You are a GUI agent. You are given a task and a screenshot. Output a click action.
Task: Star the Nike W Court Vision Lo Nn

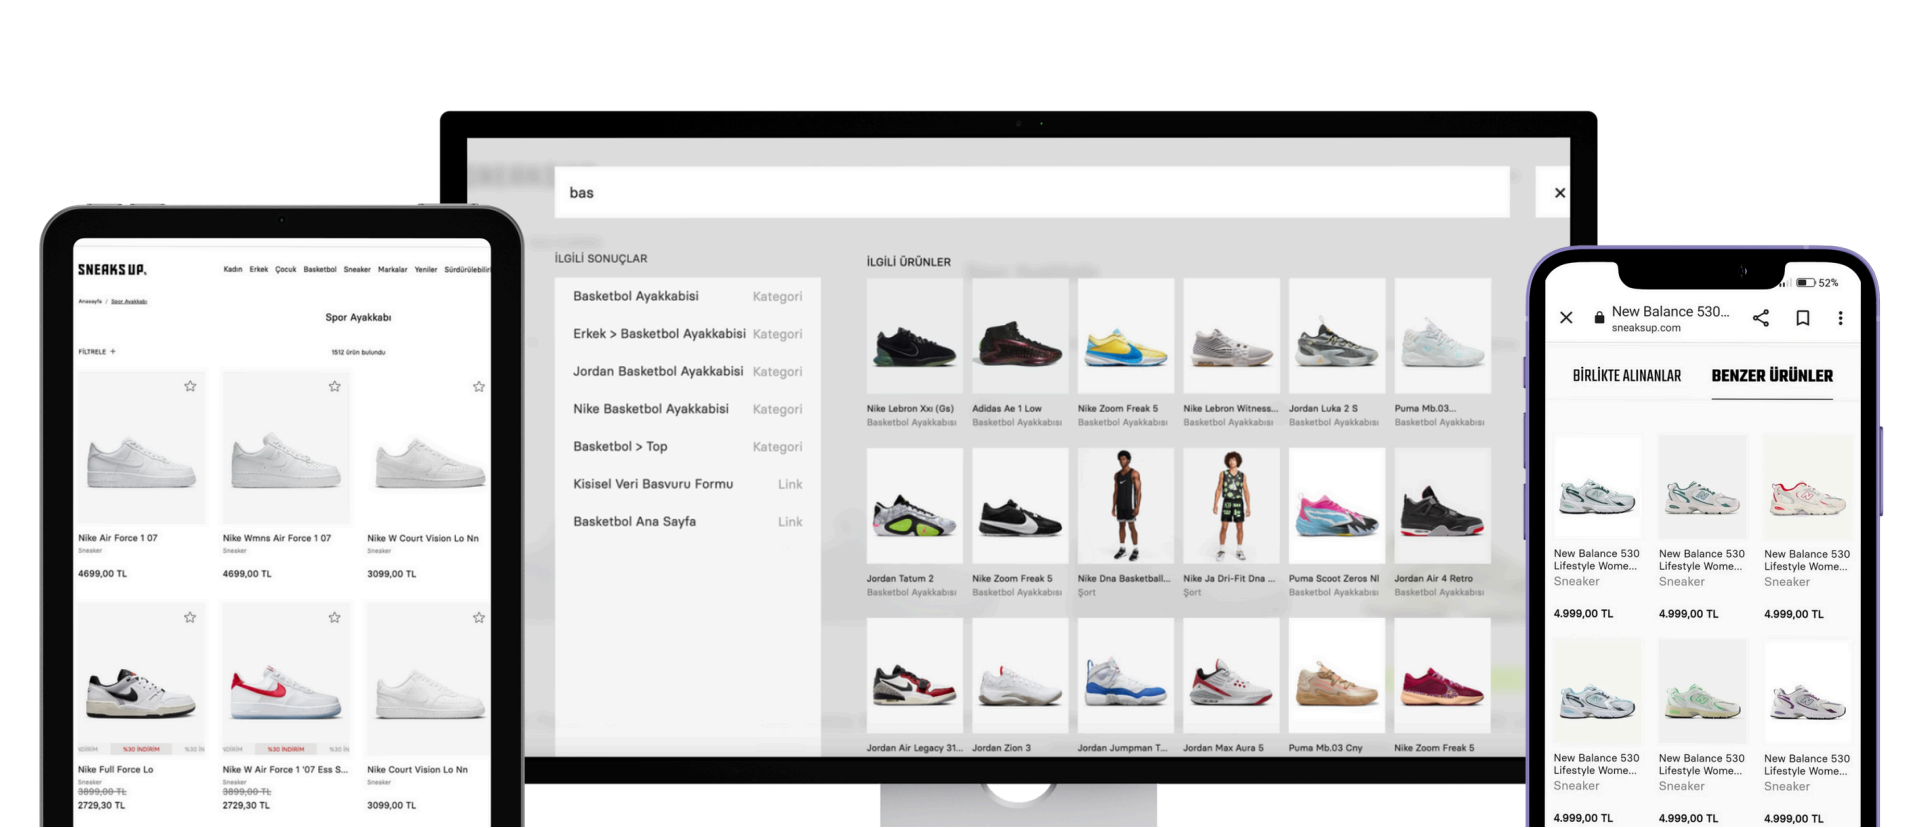click(478, 387)
